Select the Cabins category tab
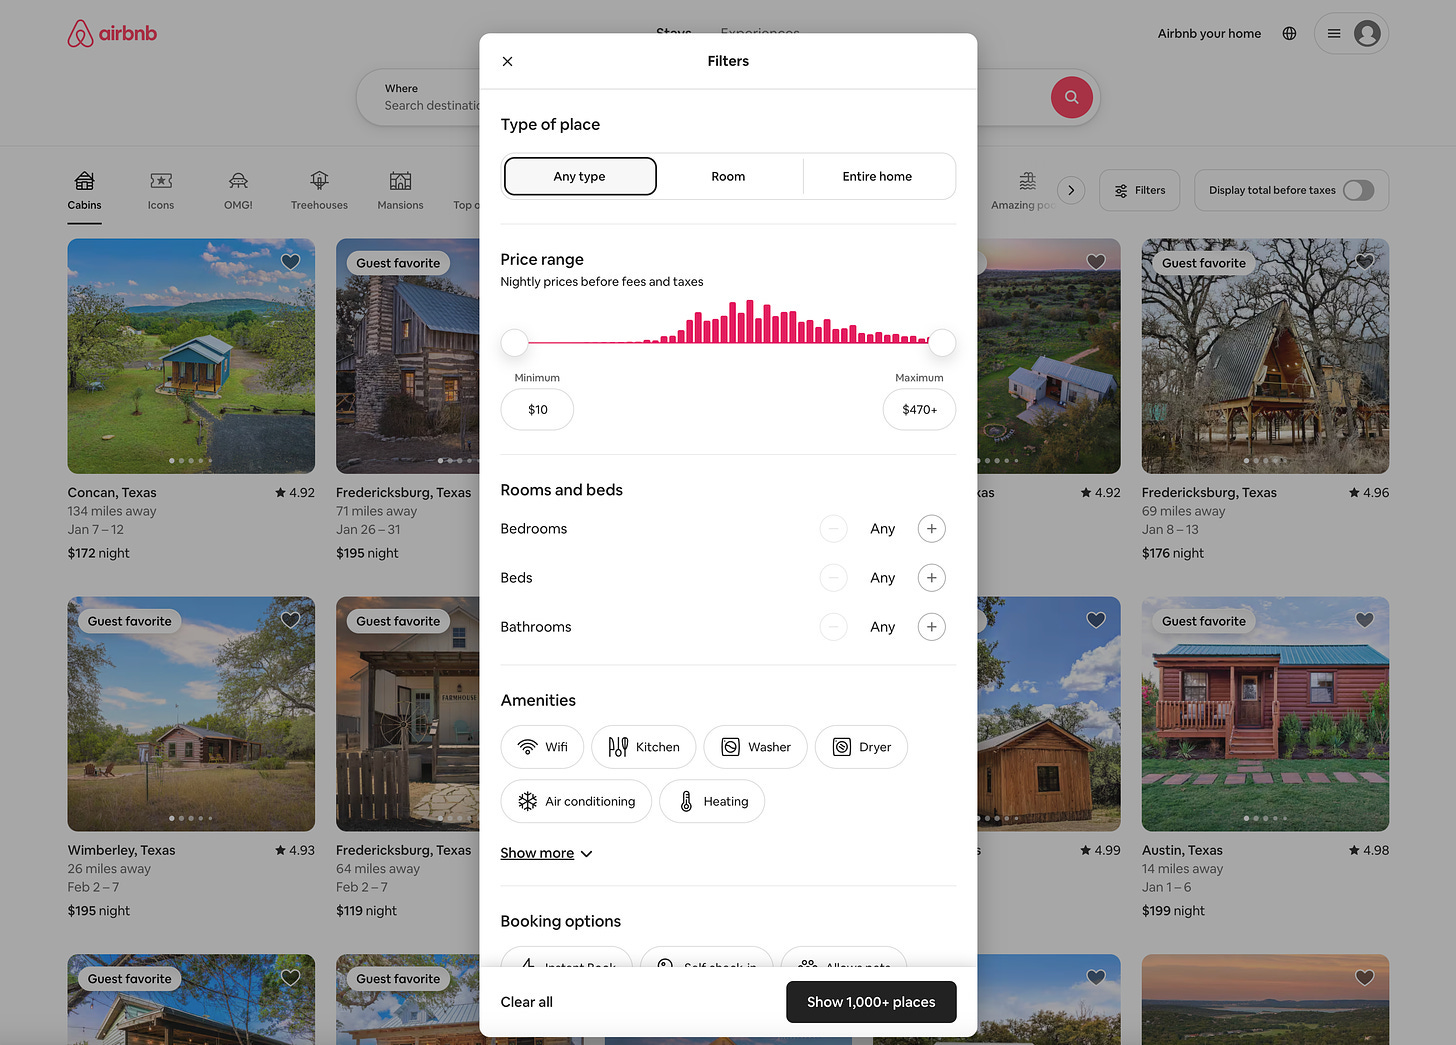1456x1045 pixels. click(84, 191)
